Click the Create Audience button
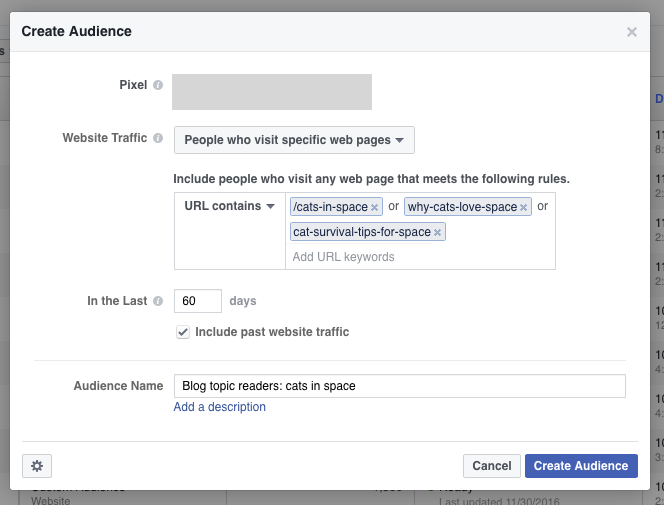The width and height of the screenshot is (664, 505). click(581, 466)
